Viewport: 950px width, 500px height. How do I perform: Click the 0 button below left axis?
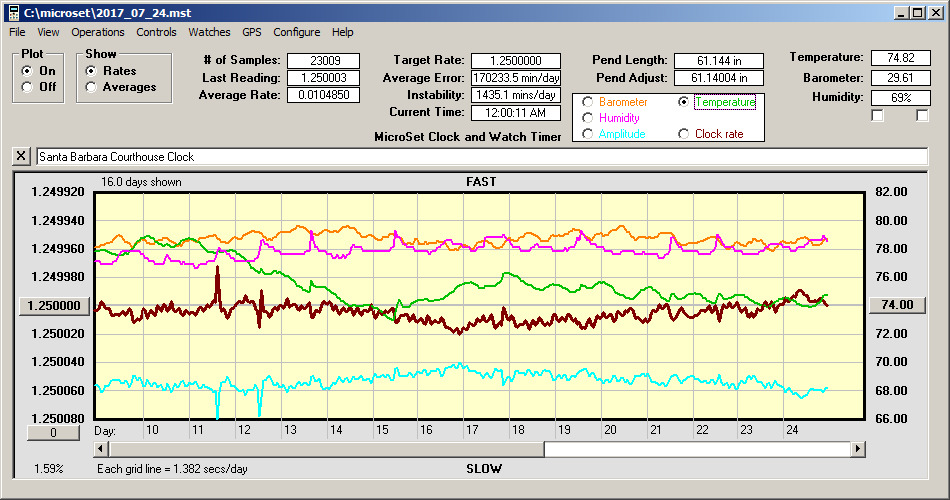53,433
